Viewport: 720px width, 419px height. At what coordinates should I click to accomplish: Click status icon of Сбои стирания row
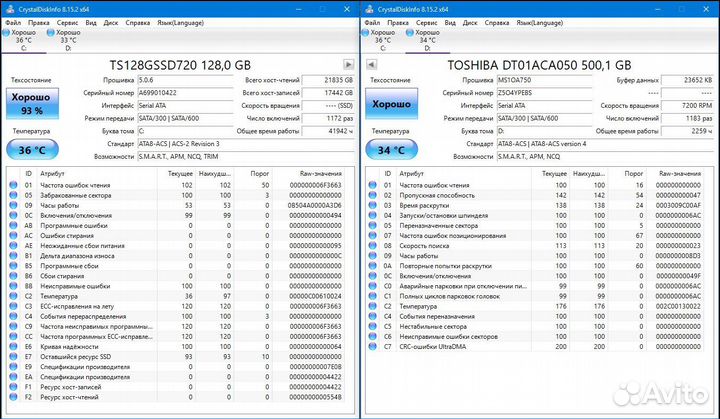coord(13,276)
